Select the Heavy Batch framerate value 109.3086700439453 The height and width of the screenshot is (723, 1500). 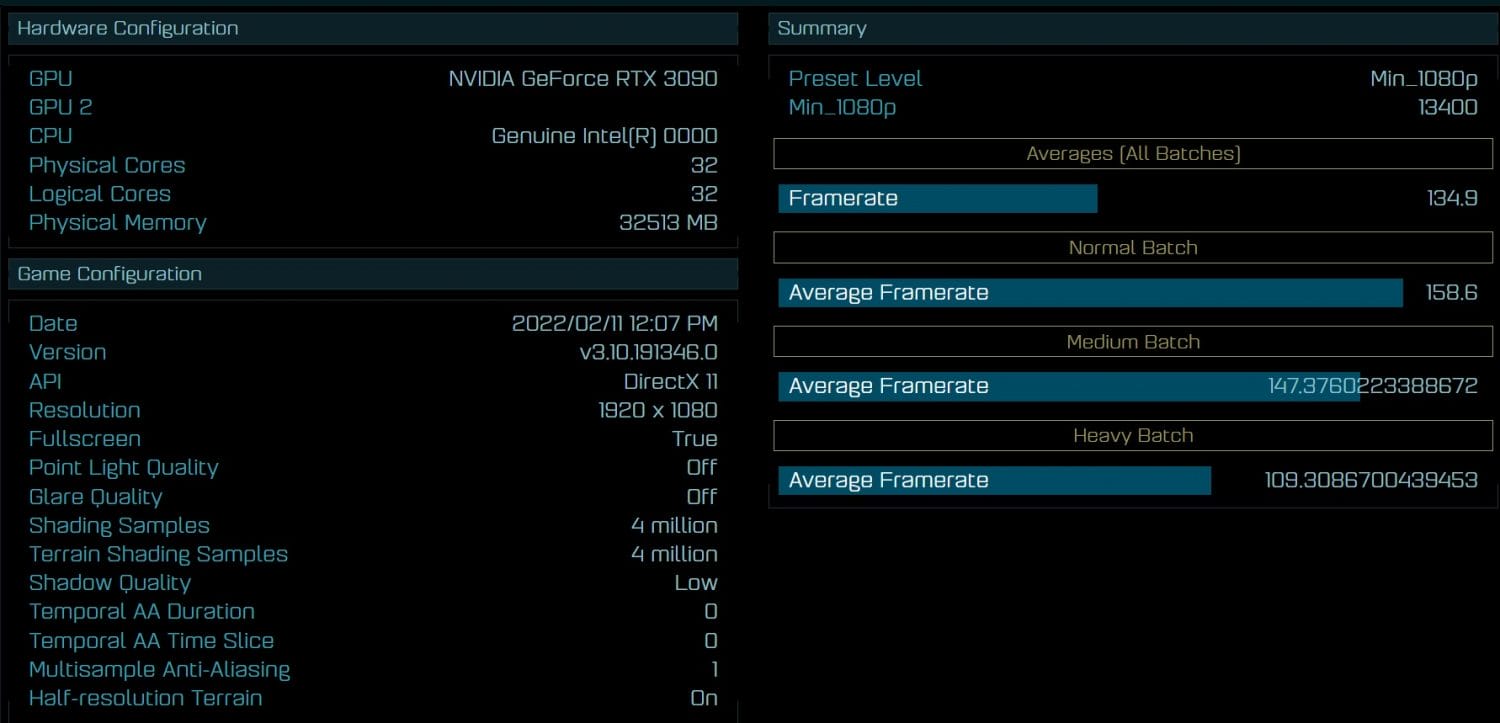click(1370, 480)
